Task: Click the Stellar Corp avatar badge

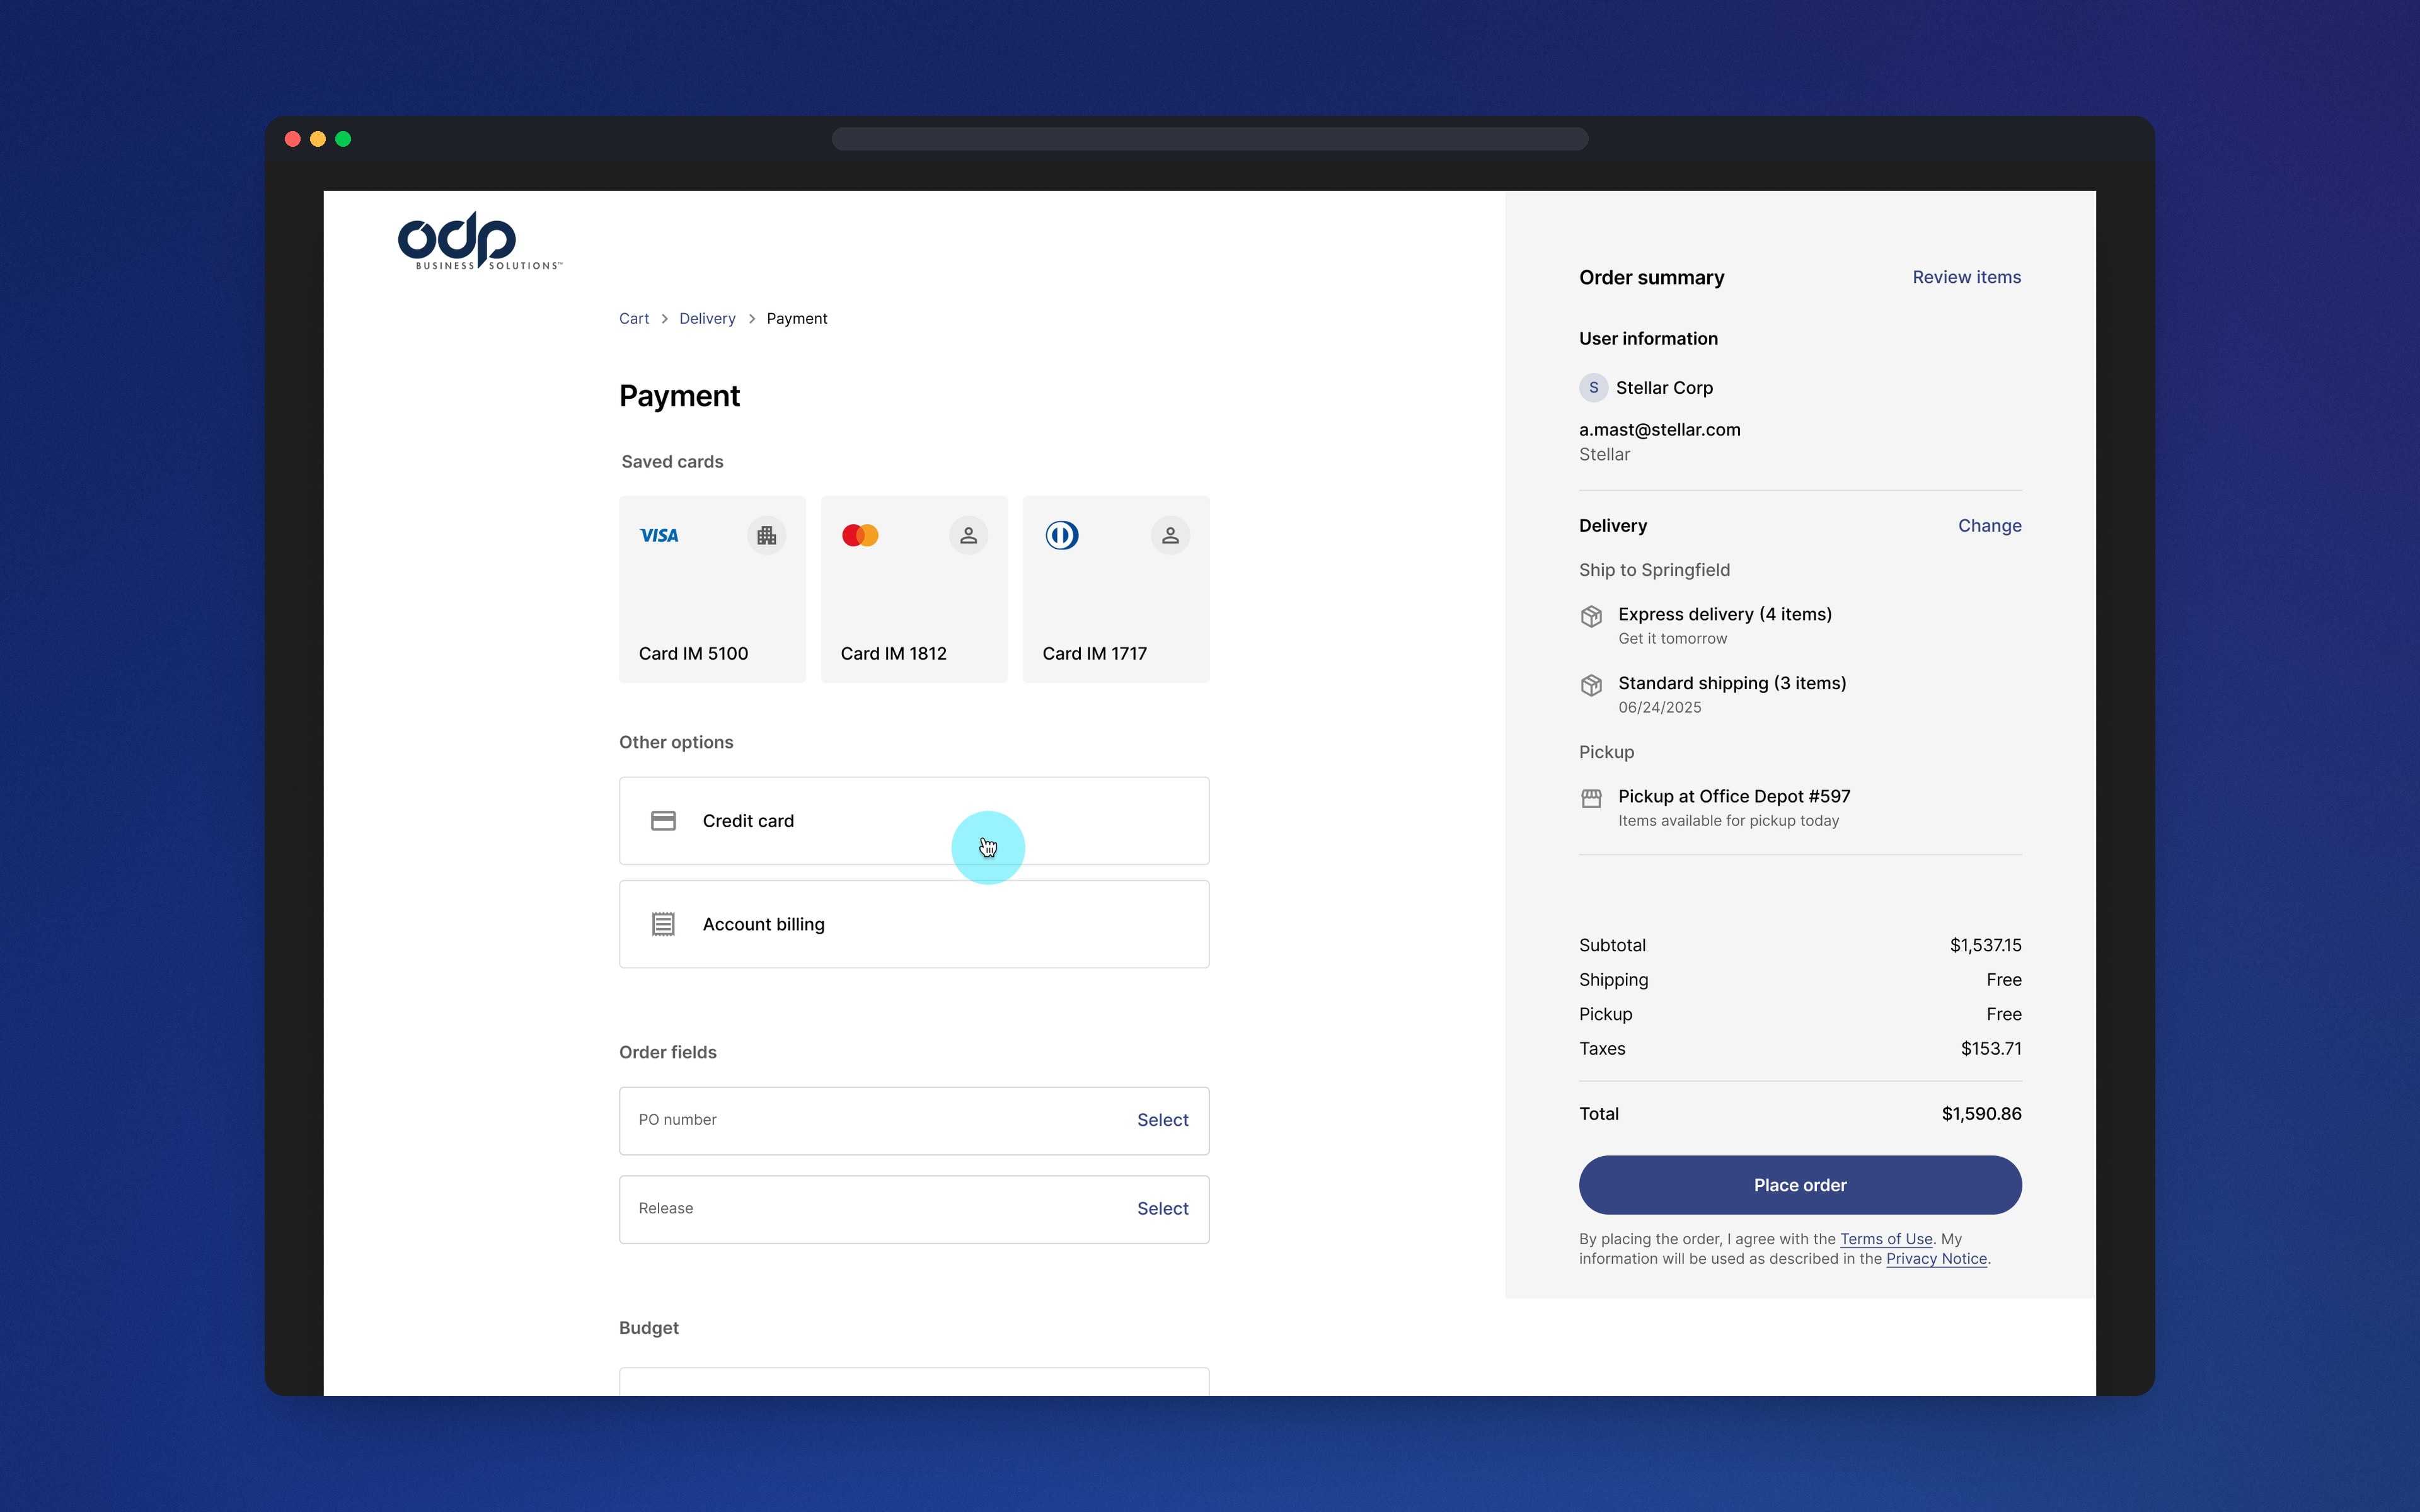Action: [x=1593, y=388]
